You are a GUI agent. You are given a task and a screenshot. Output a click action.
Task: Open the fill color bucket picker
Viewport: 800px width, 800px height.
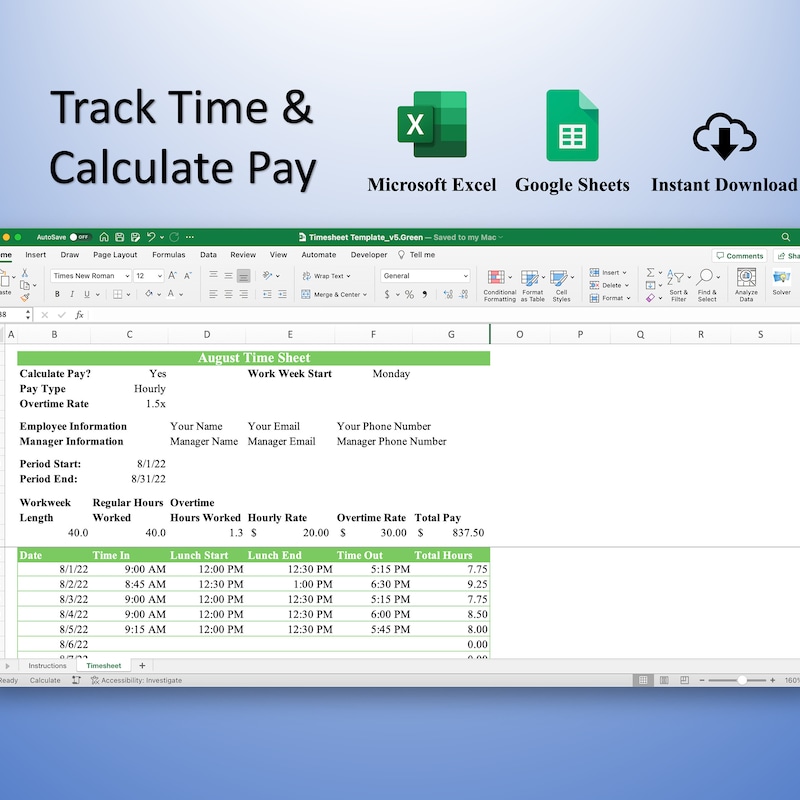coord(149,294)
